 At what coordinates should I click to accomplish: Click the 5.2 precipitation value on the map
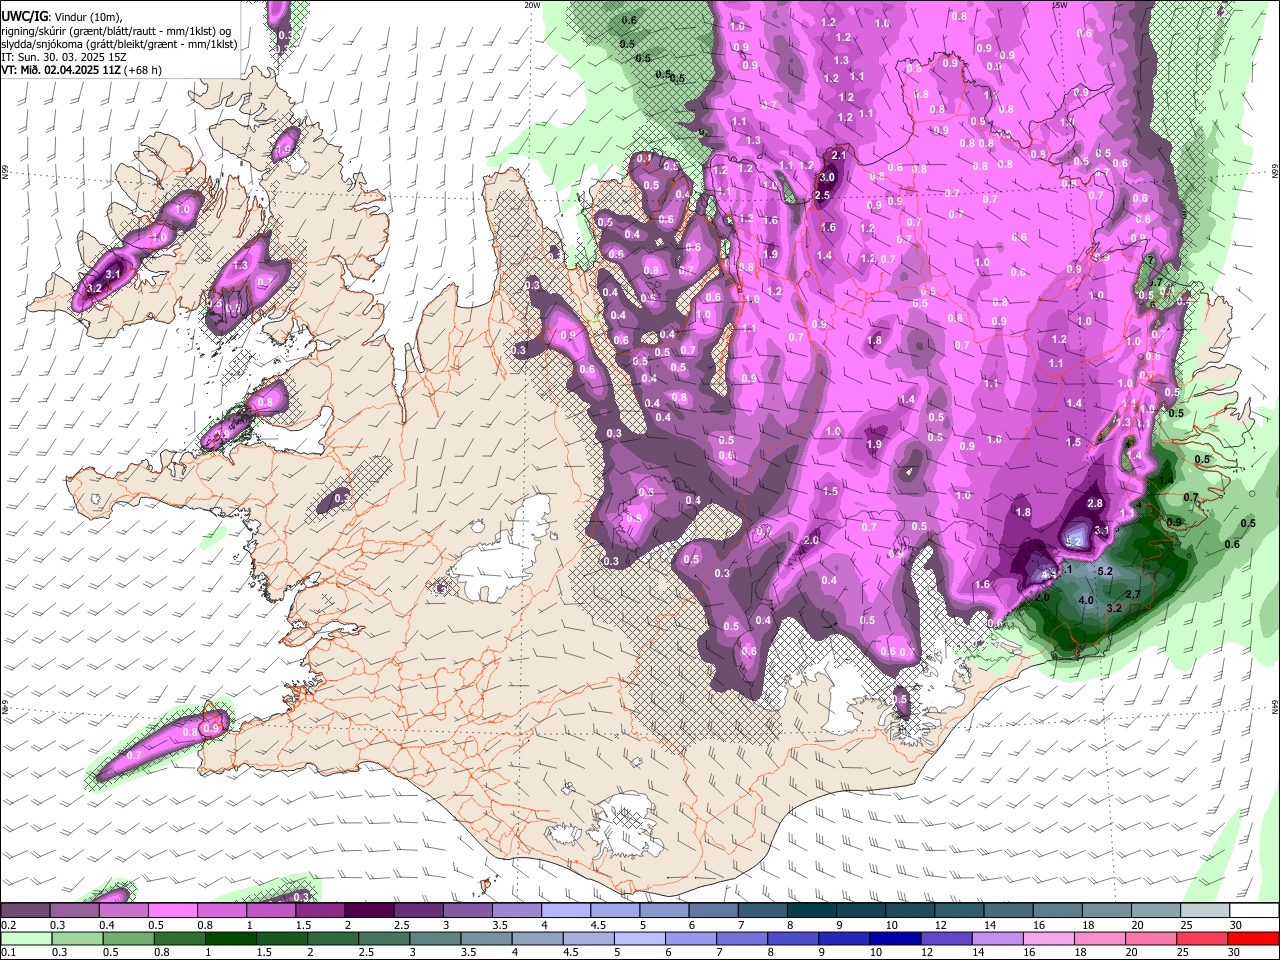coord(1105,571)
